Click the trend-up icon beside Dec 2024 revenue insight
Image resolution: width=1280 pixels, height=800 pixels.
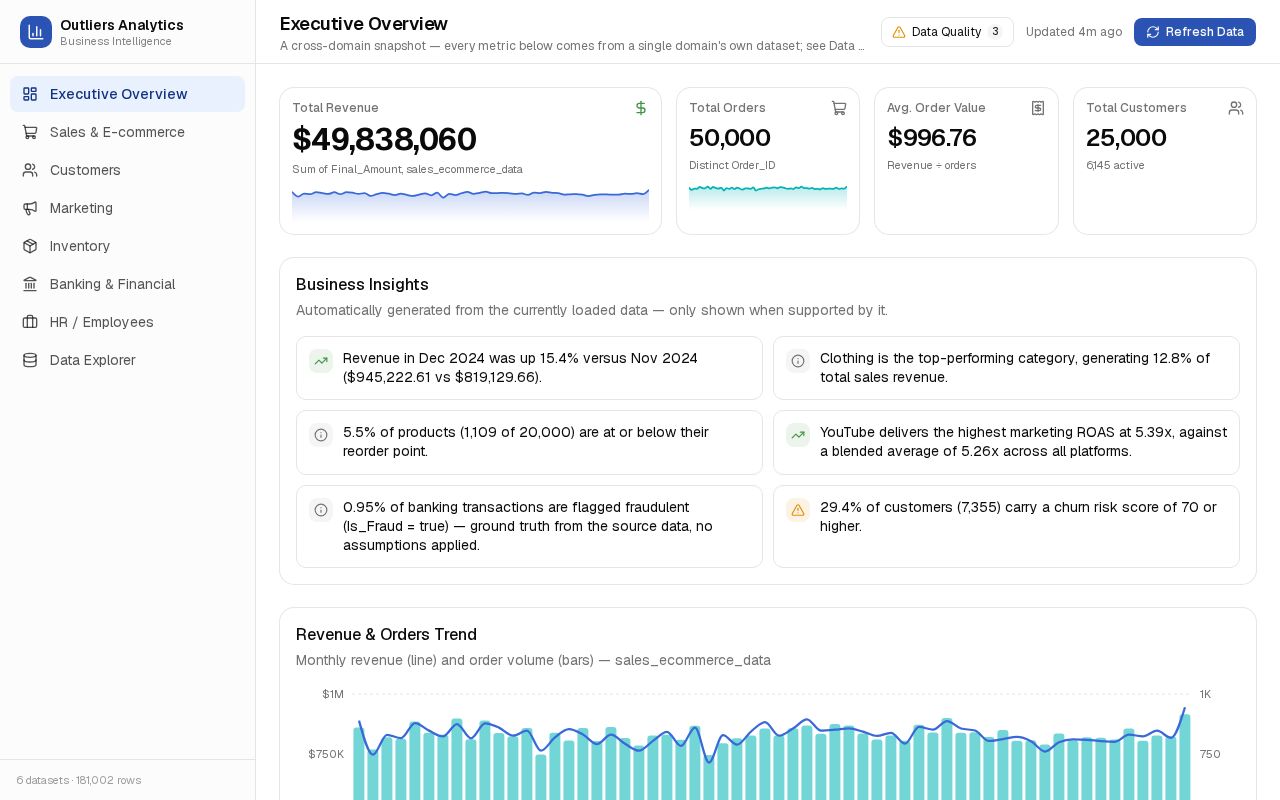(x=321, y=361)
